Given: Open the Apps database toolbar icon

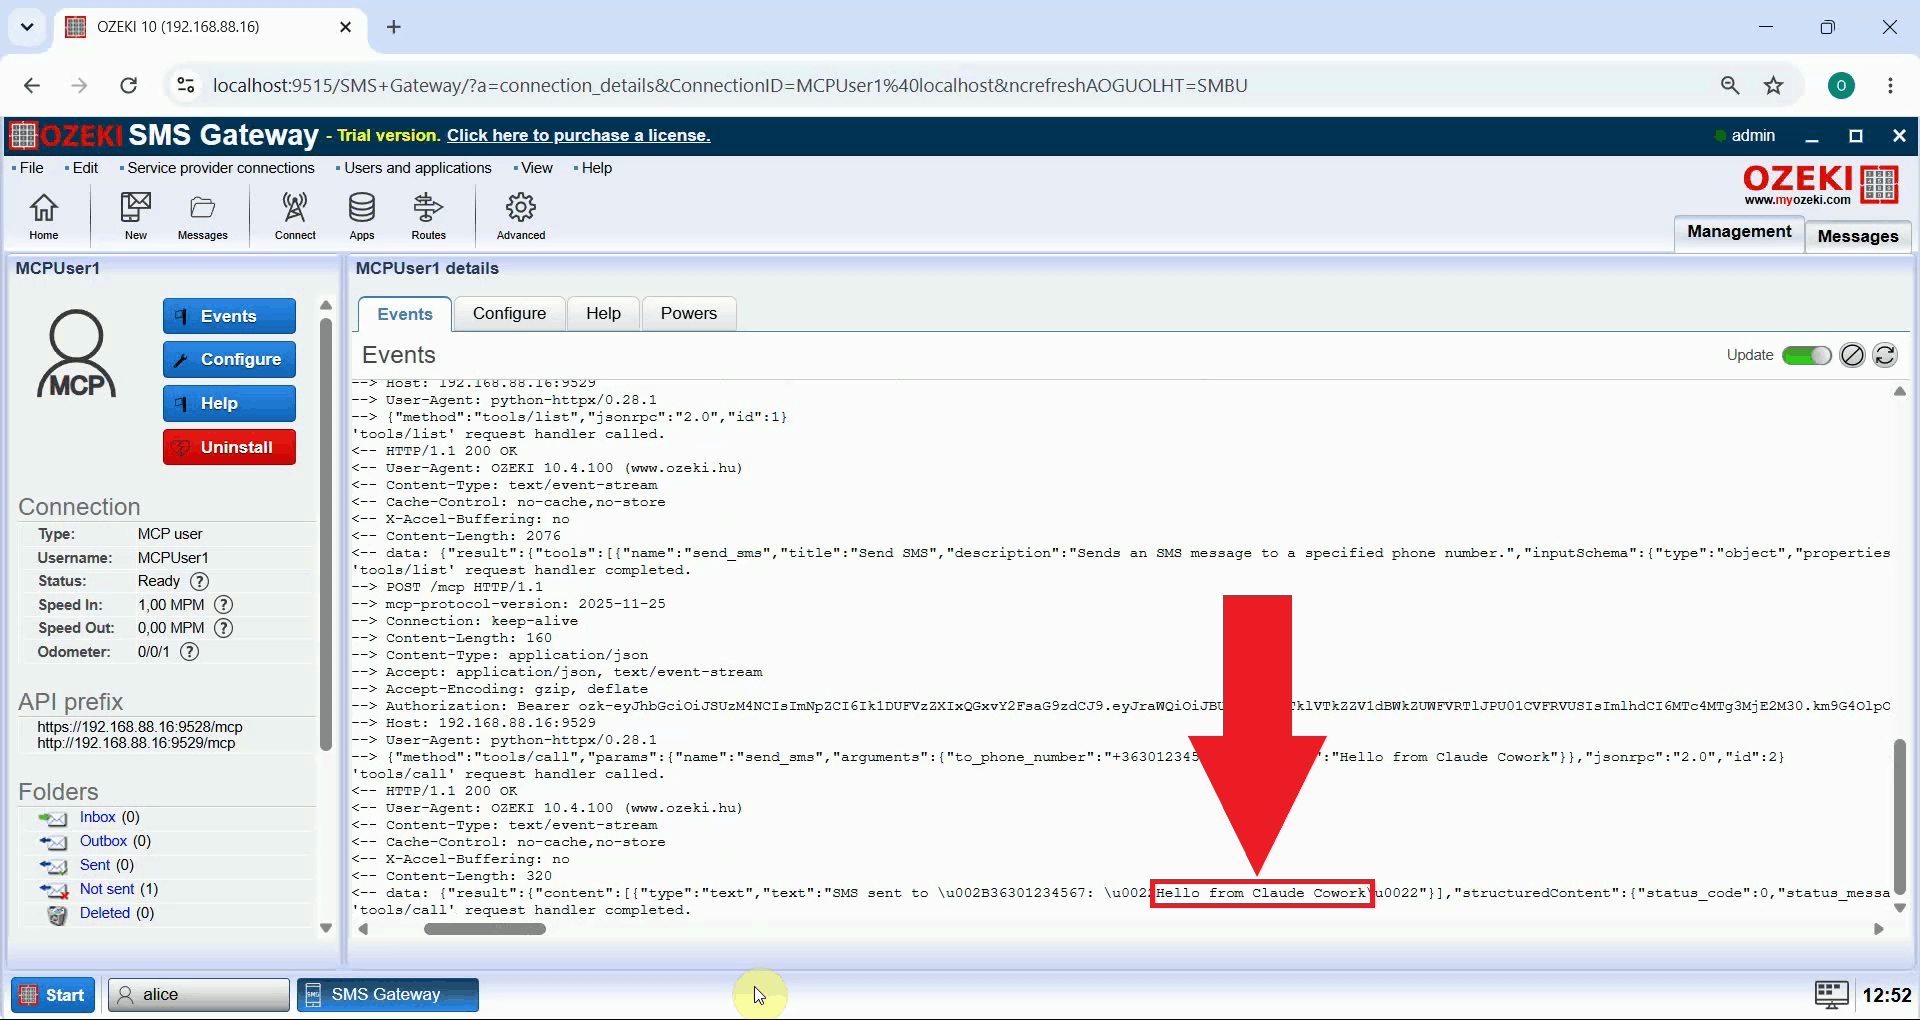Looking at the screenshot, I should coord(362,216).
